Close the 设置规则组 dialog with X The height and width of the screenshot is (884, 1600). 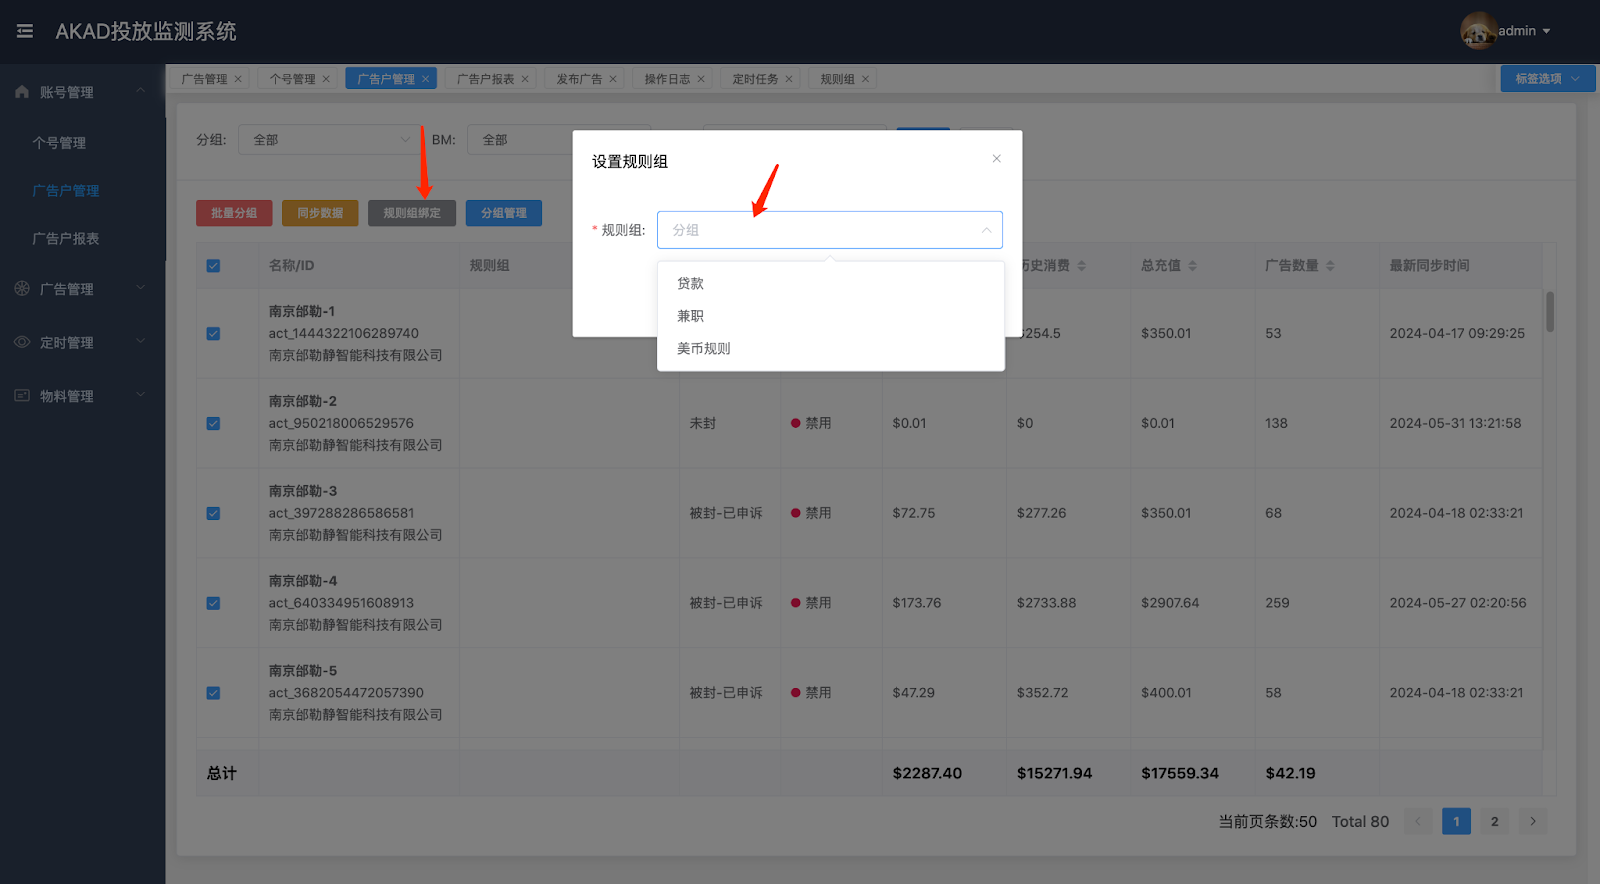[996, 159]
